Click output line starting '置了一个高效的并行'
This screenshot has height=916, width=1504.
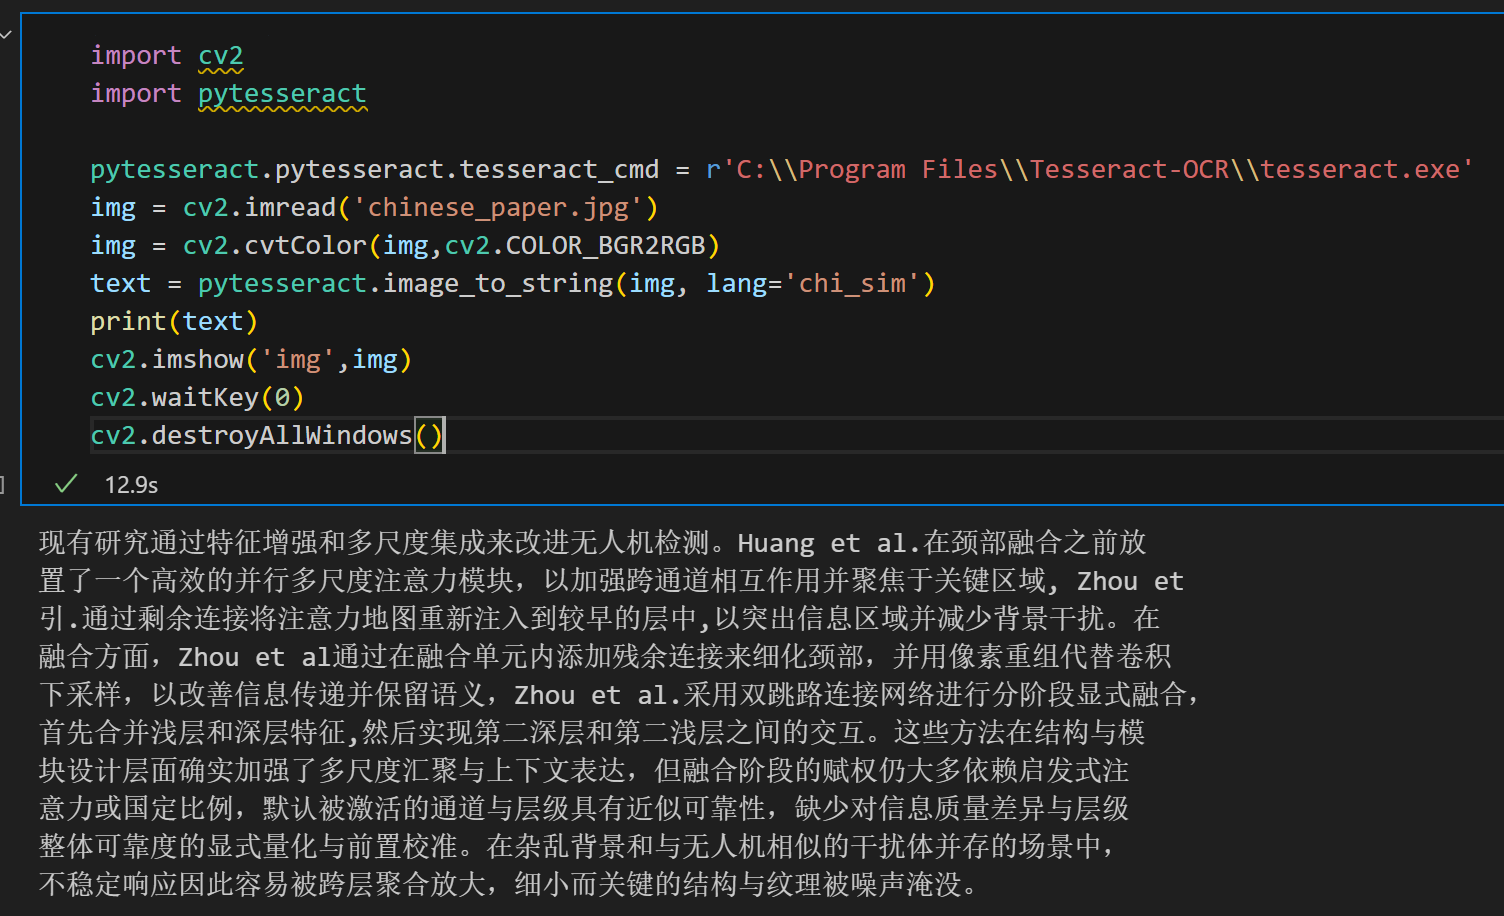(x=611, y=581)
